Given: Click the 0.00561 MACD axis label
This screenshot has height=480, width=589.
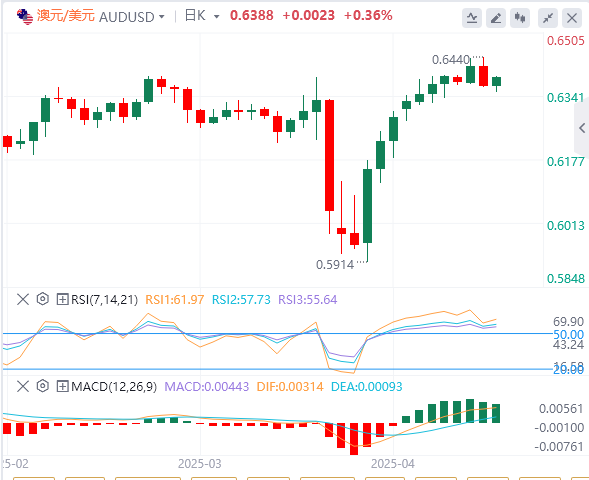Looking at the screenshot, I should 561,409.
